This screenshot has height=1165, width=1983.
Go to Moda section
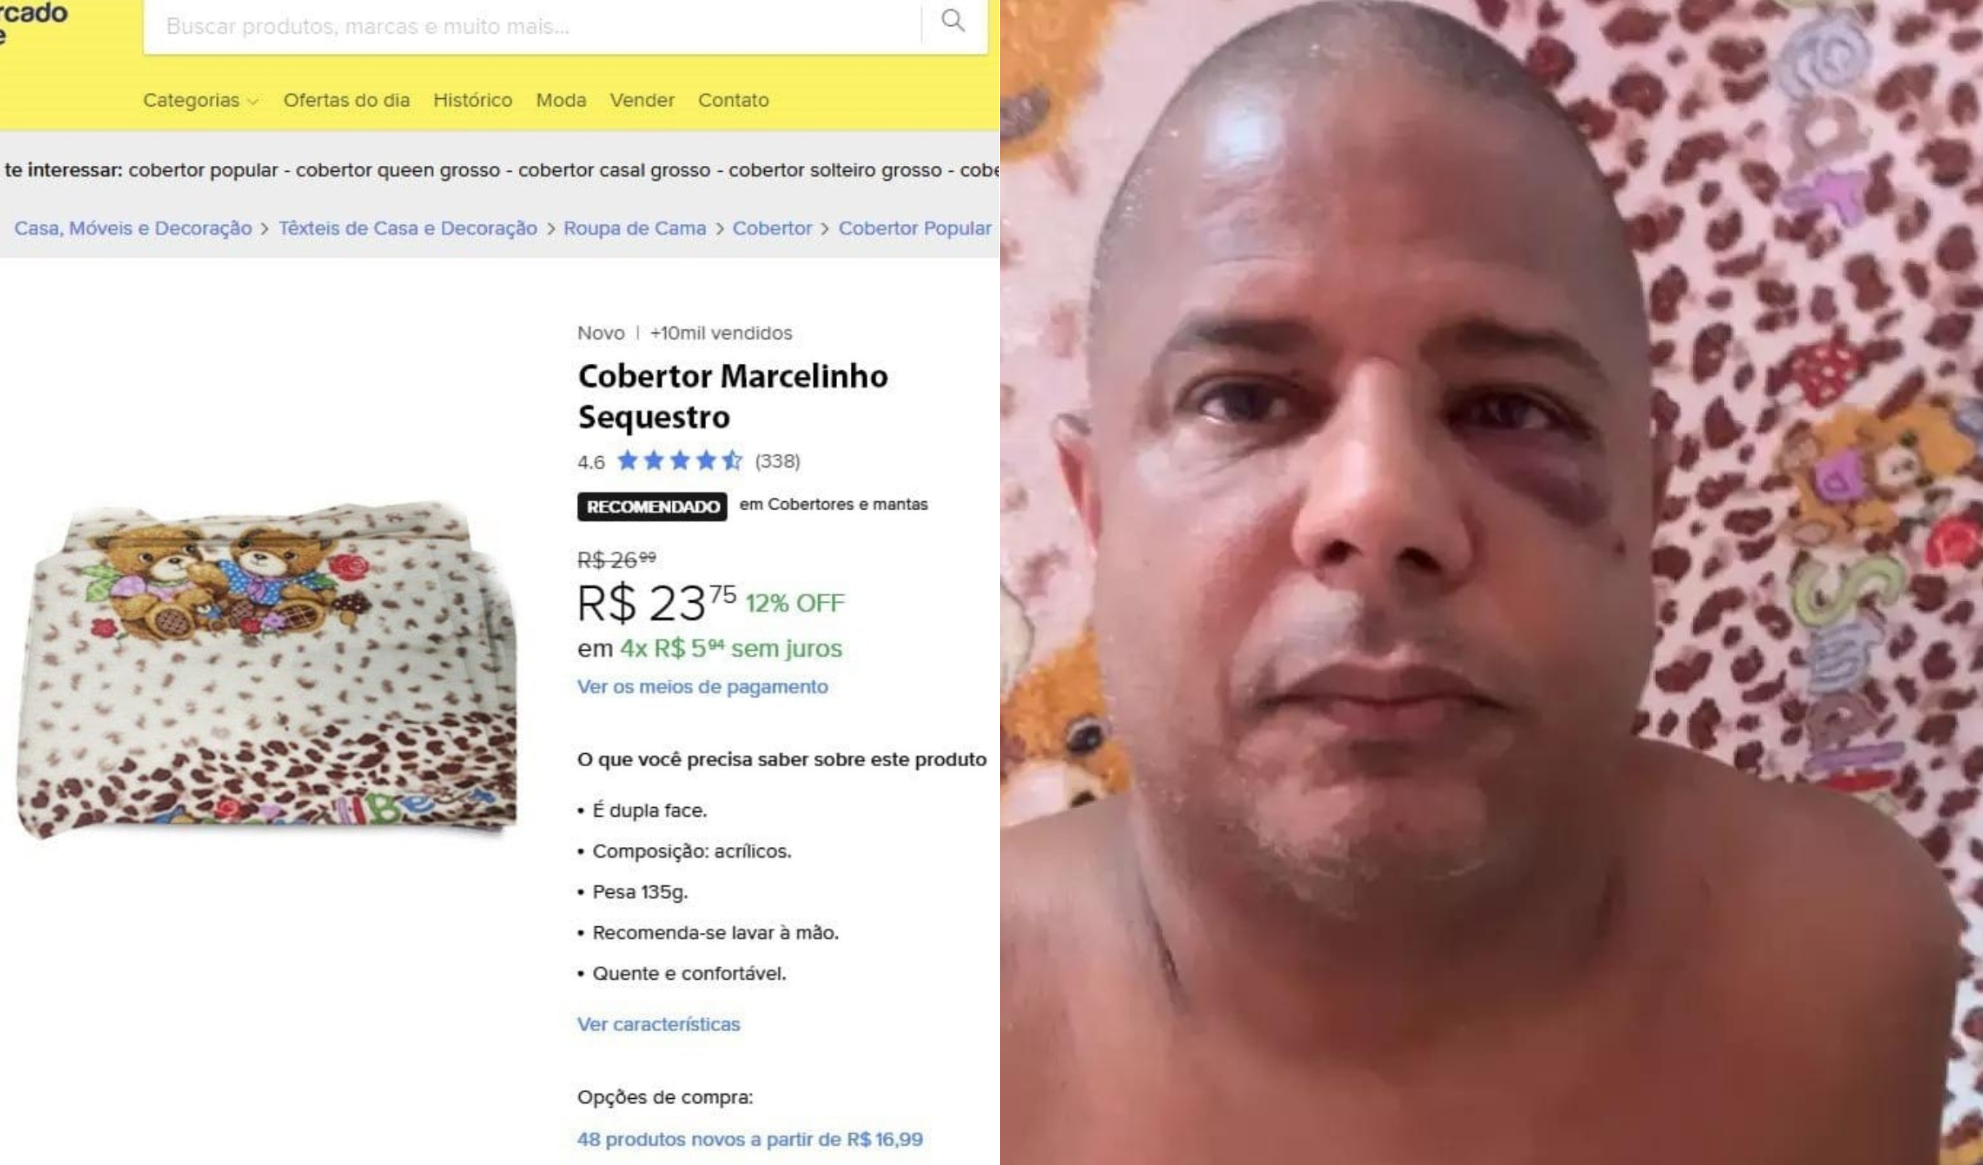[x=561, y=100]
